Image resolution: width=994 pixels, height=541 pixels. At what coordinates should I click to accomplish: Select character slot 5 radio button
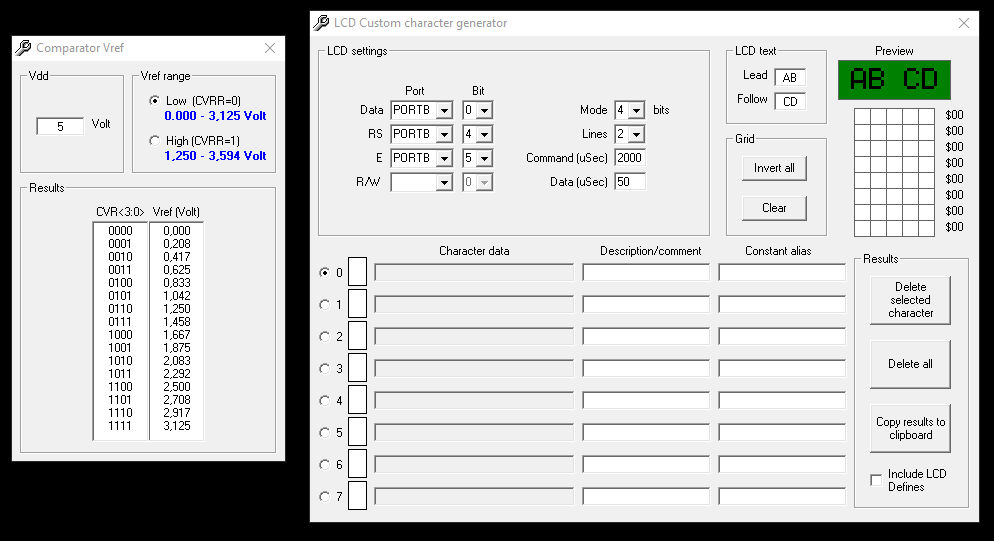(325, 433)
